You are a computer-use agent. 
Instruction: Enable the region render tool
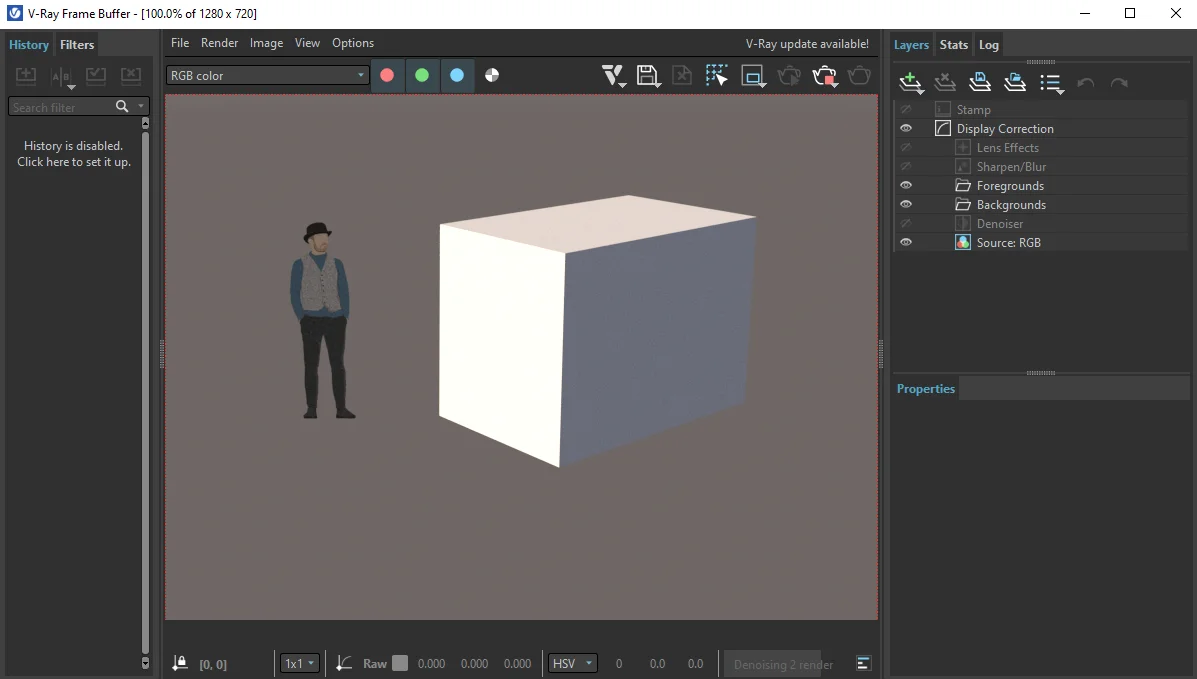(x=753, y=76)
